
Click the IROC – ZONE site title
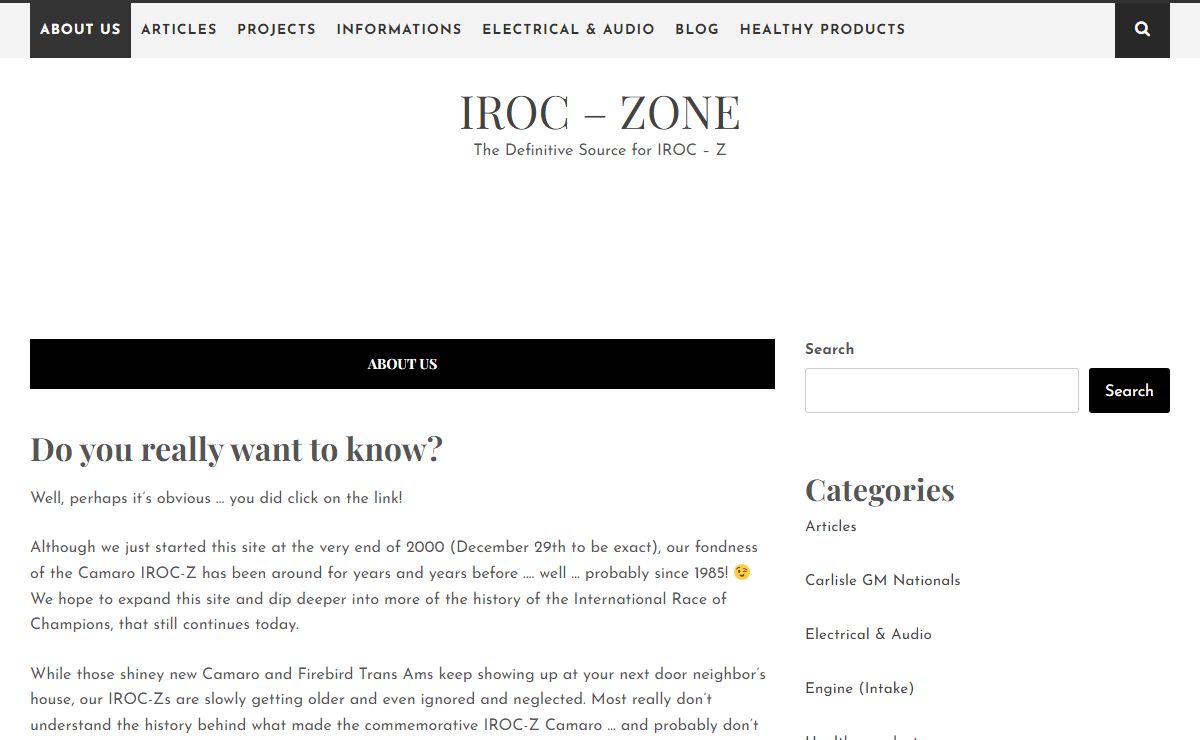600,112
